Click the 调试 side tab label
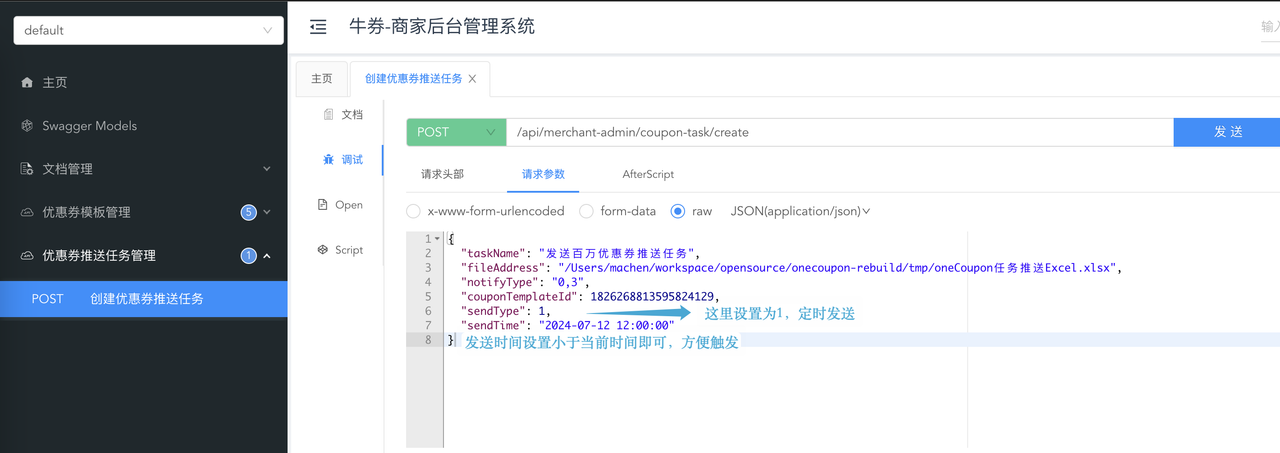 [x=352, y=160]
